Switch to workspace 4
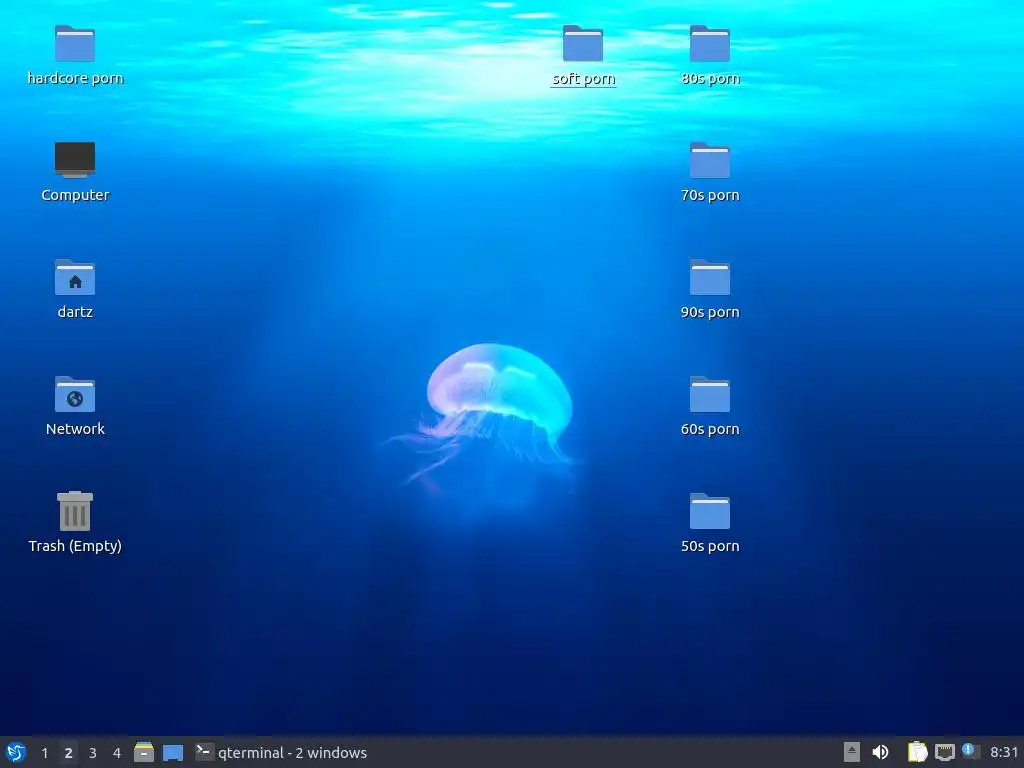1024x768 pixels. pyautogui.click(x=117, y=753)
